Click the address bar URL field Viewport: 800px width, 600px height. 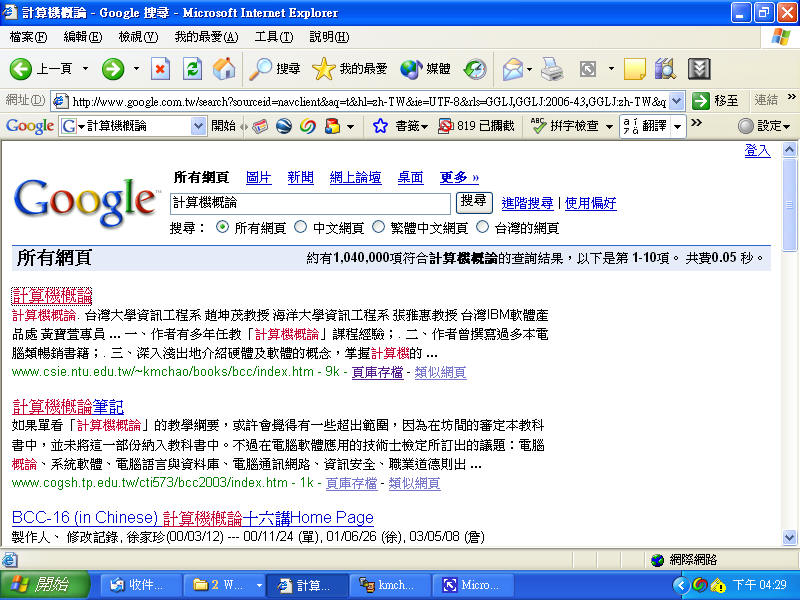pos(369,101)
